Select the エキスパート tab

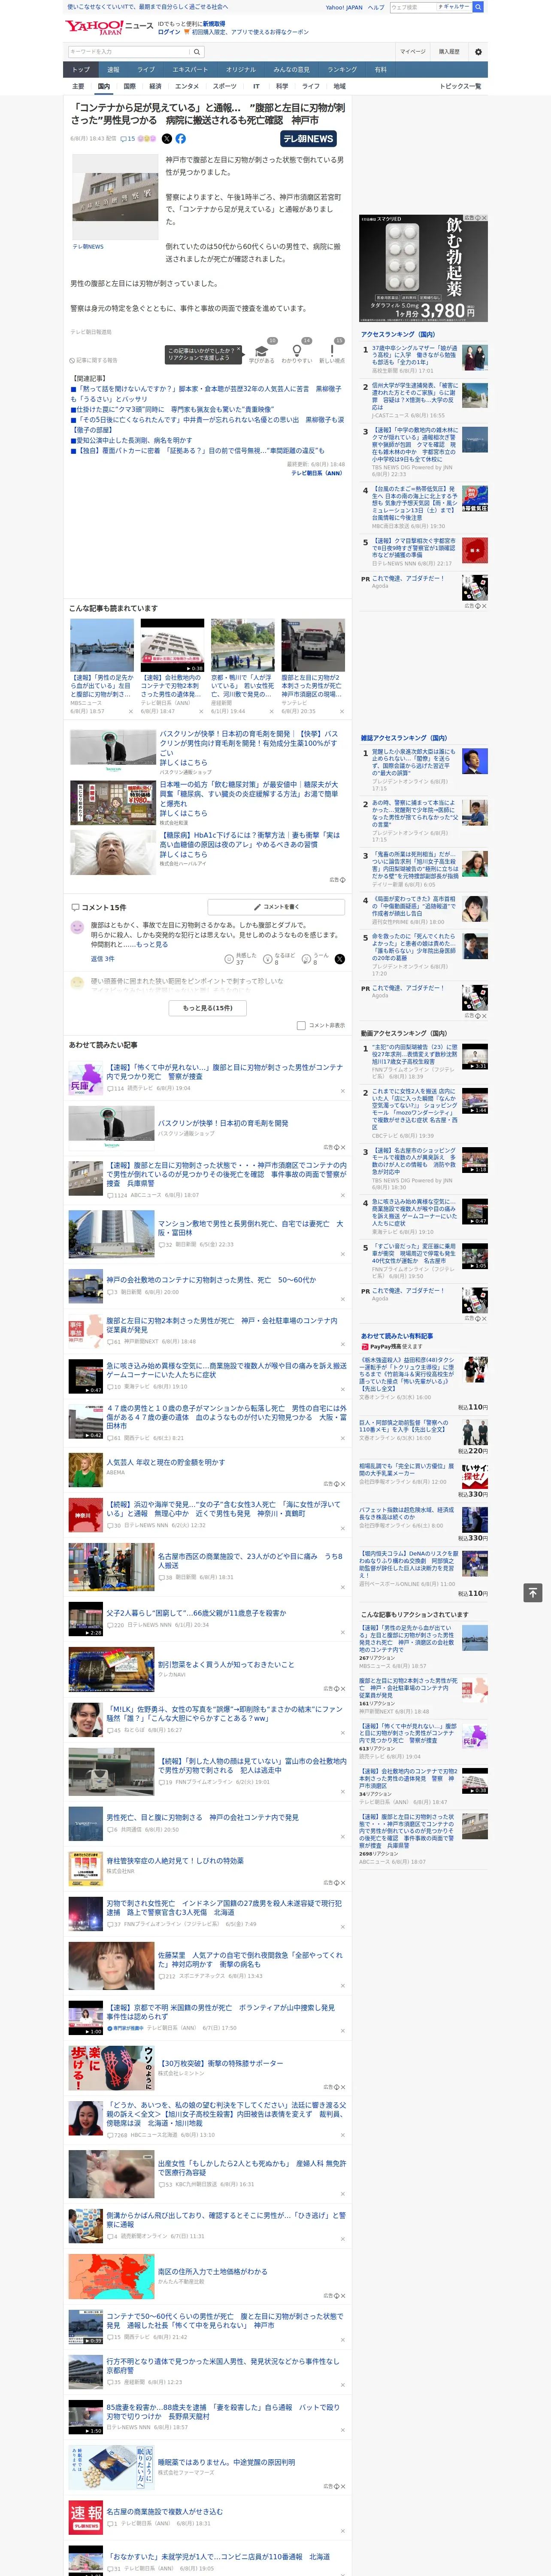point(190,69)
